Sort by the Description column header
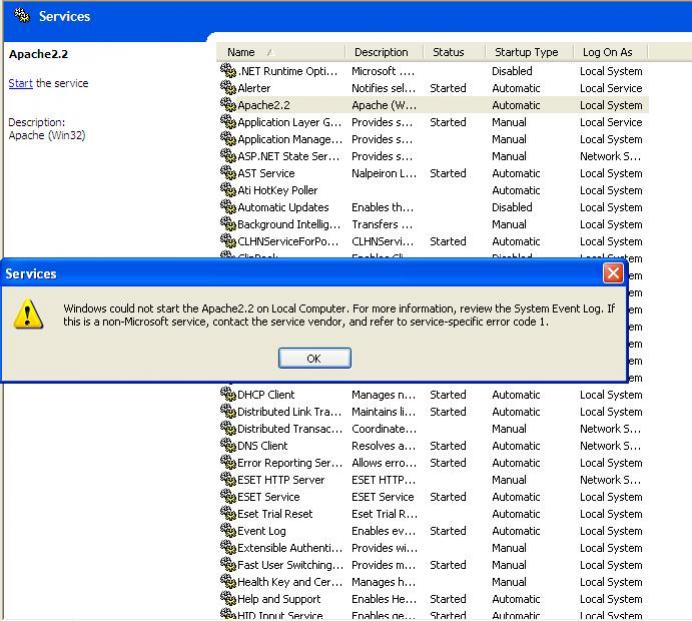The height and width of the screenshot is (621, 692). [384, 52]
